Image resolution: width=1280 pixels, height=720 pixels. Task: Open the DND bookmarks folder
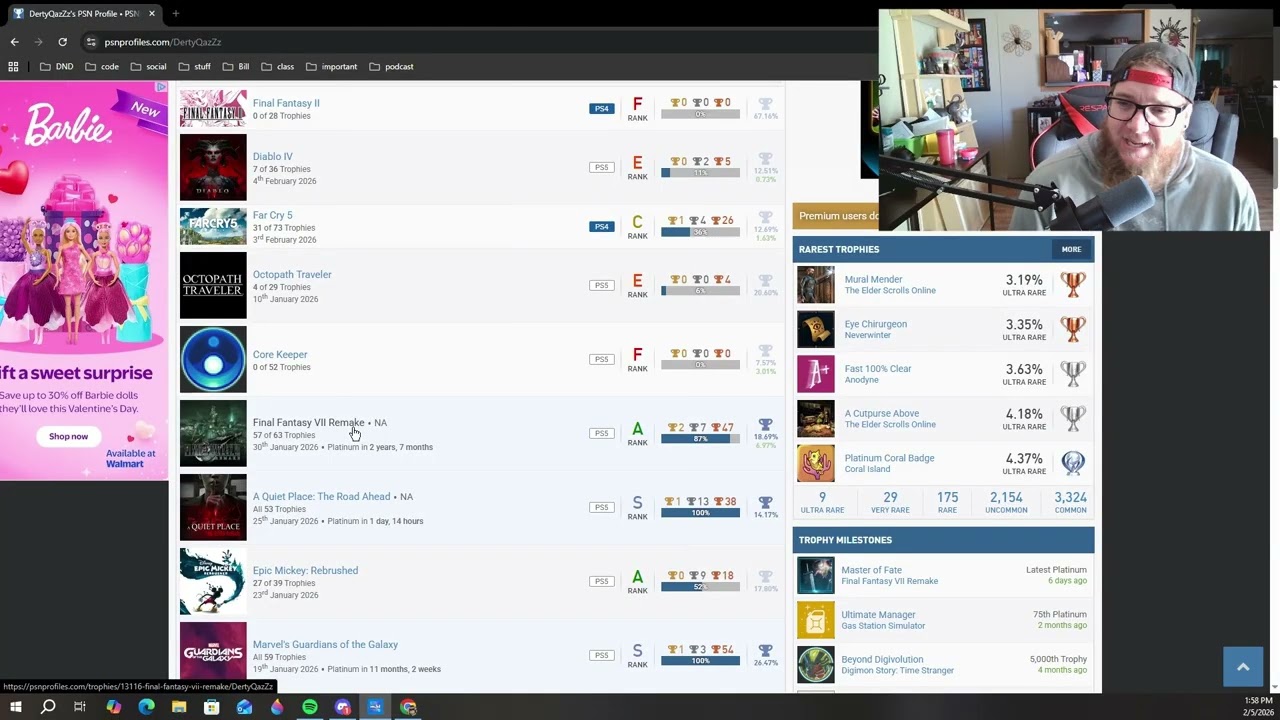pyautogui.click(x=56, y=67)
